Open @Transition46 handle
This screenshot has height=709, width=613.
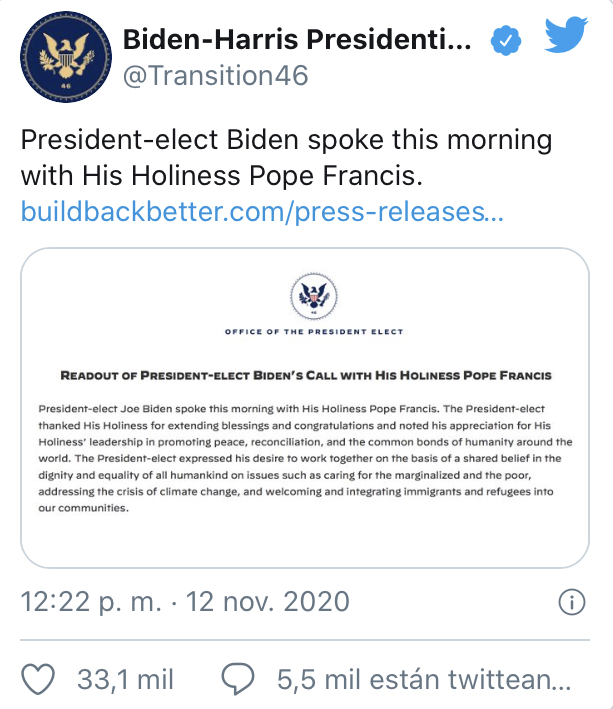pyautogui.click(x=216, y=76)
